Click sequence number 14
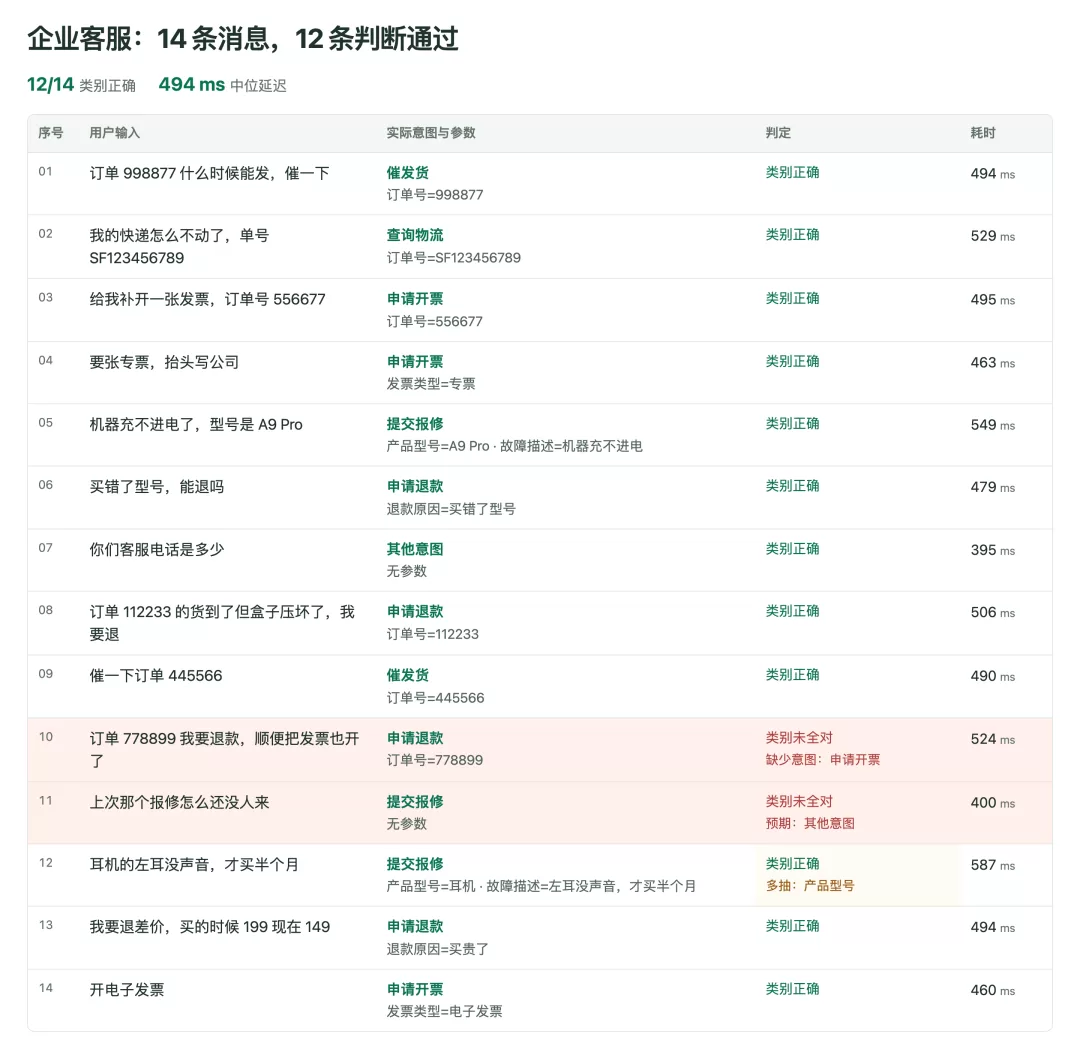1080x1043 pixels. [45, 988]
